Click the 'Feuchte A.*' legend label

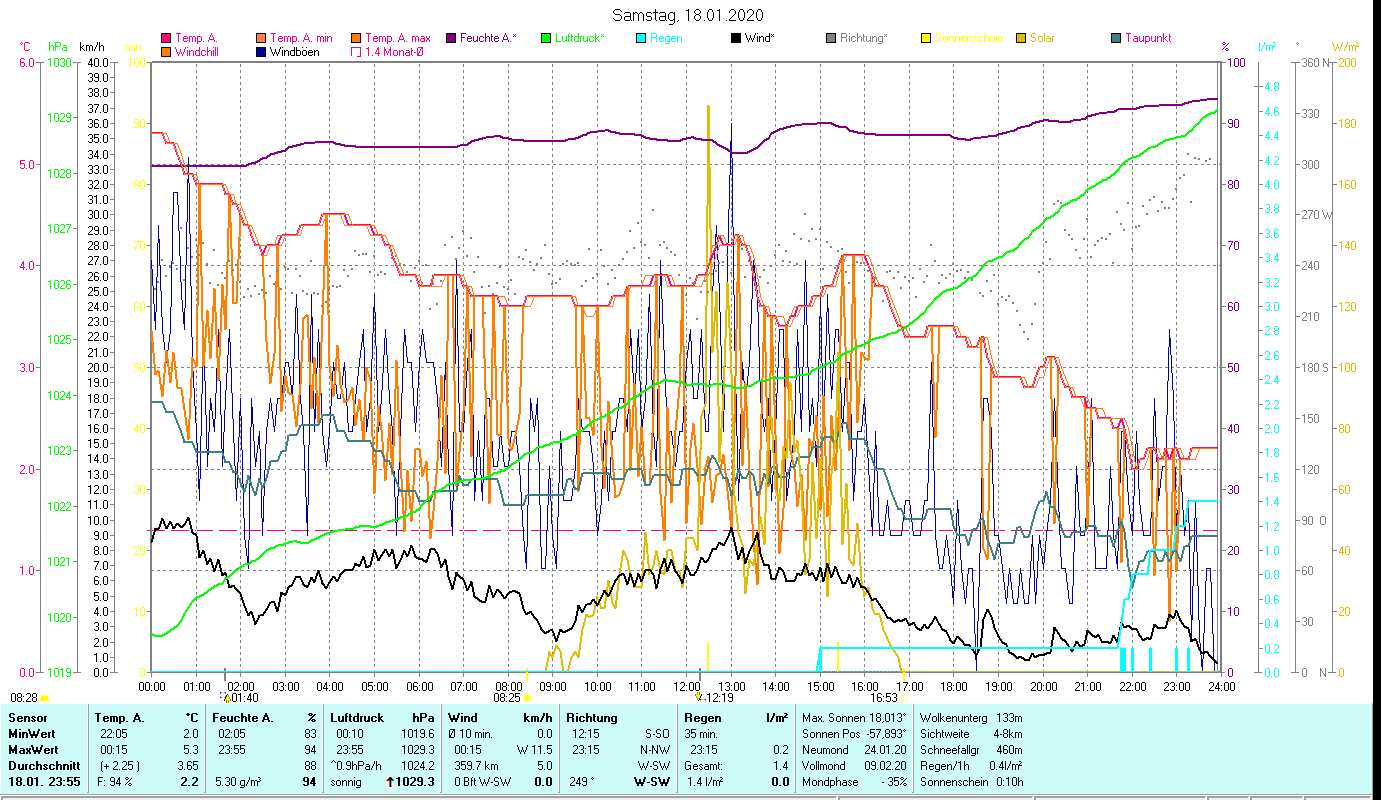488,38
